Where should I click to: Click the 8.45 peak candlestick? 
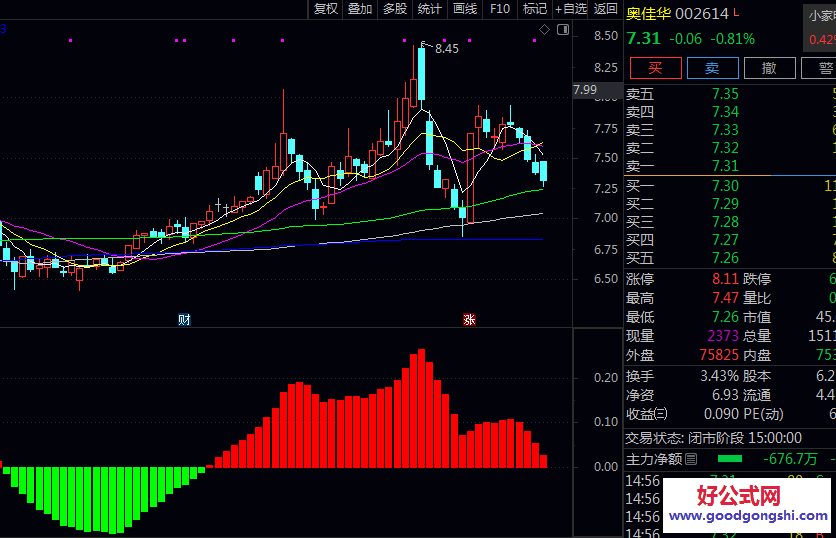coord(422,74)
